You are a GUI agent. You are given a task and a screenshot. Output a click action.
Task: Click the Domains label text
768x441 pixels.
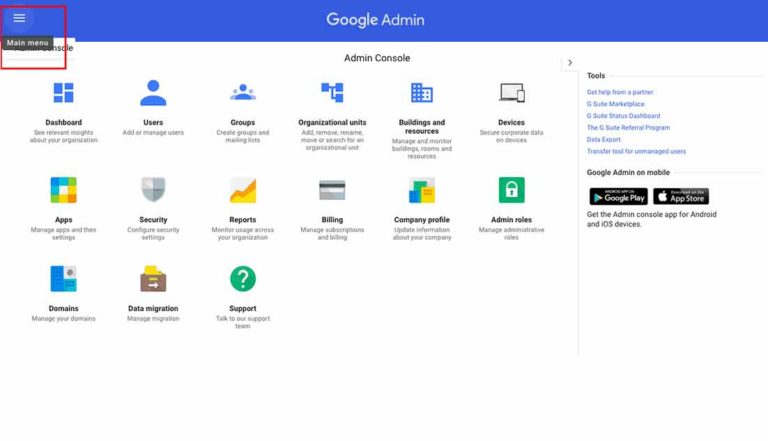pyautogui.click(x=64, y=309)
